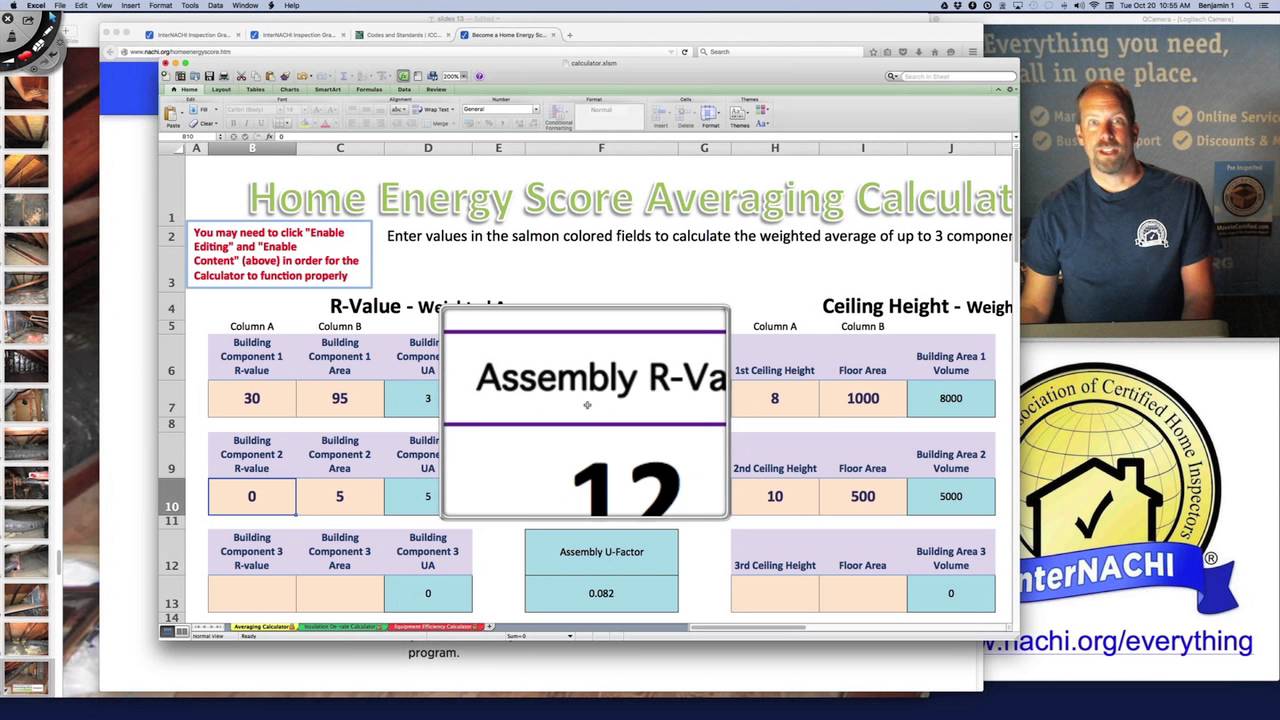Toggle Bold formatting button

(x=233, y=123)
